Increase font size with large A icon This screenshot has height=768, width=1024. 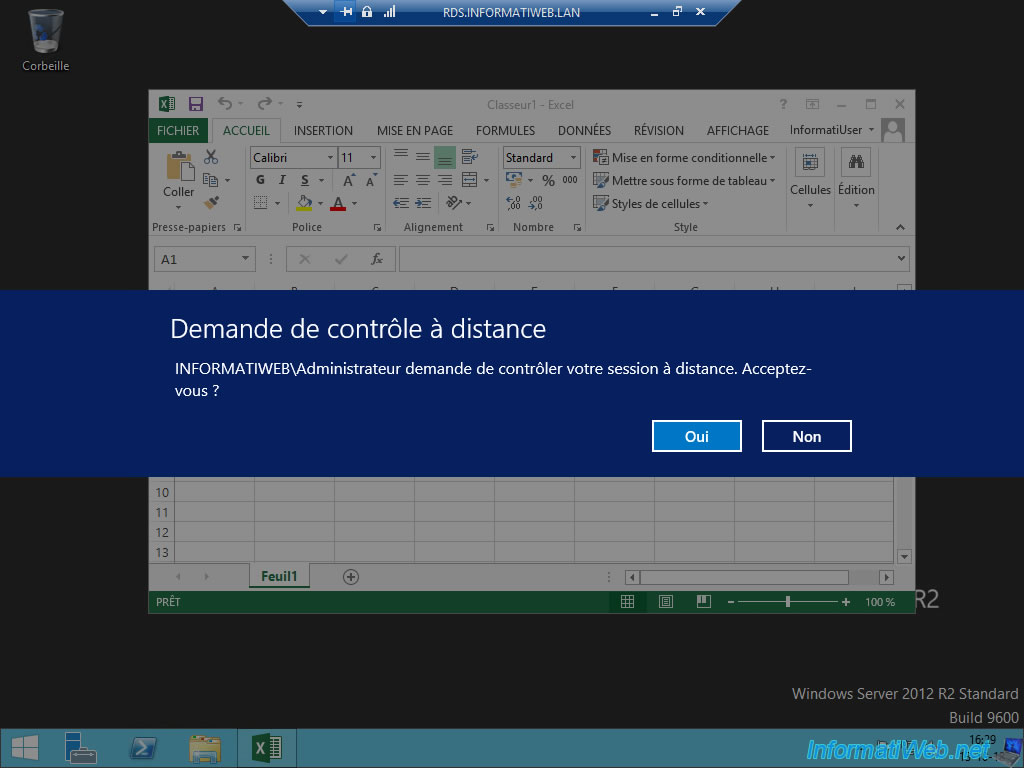349,180
